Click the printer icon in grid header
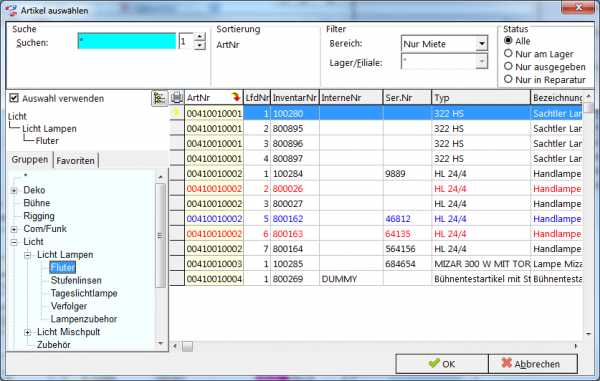This screenshot has height=381, width=600. [177, 98]
